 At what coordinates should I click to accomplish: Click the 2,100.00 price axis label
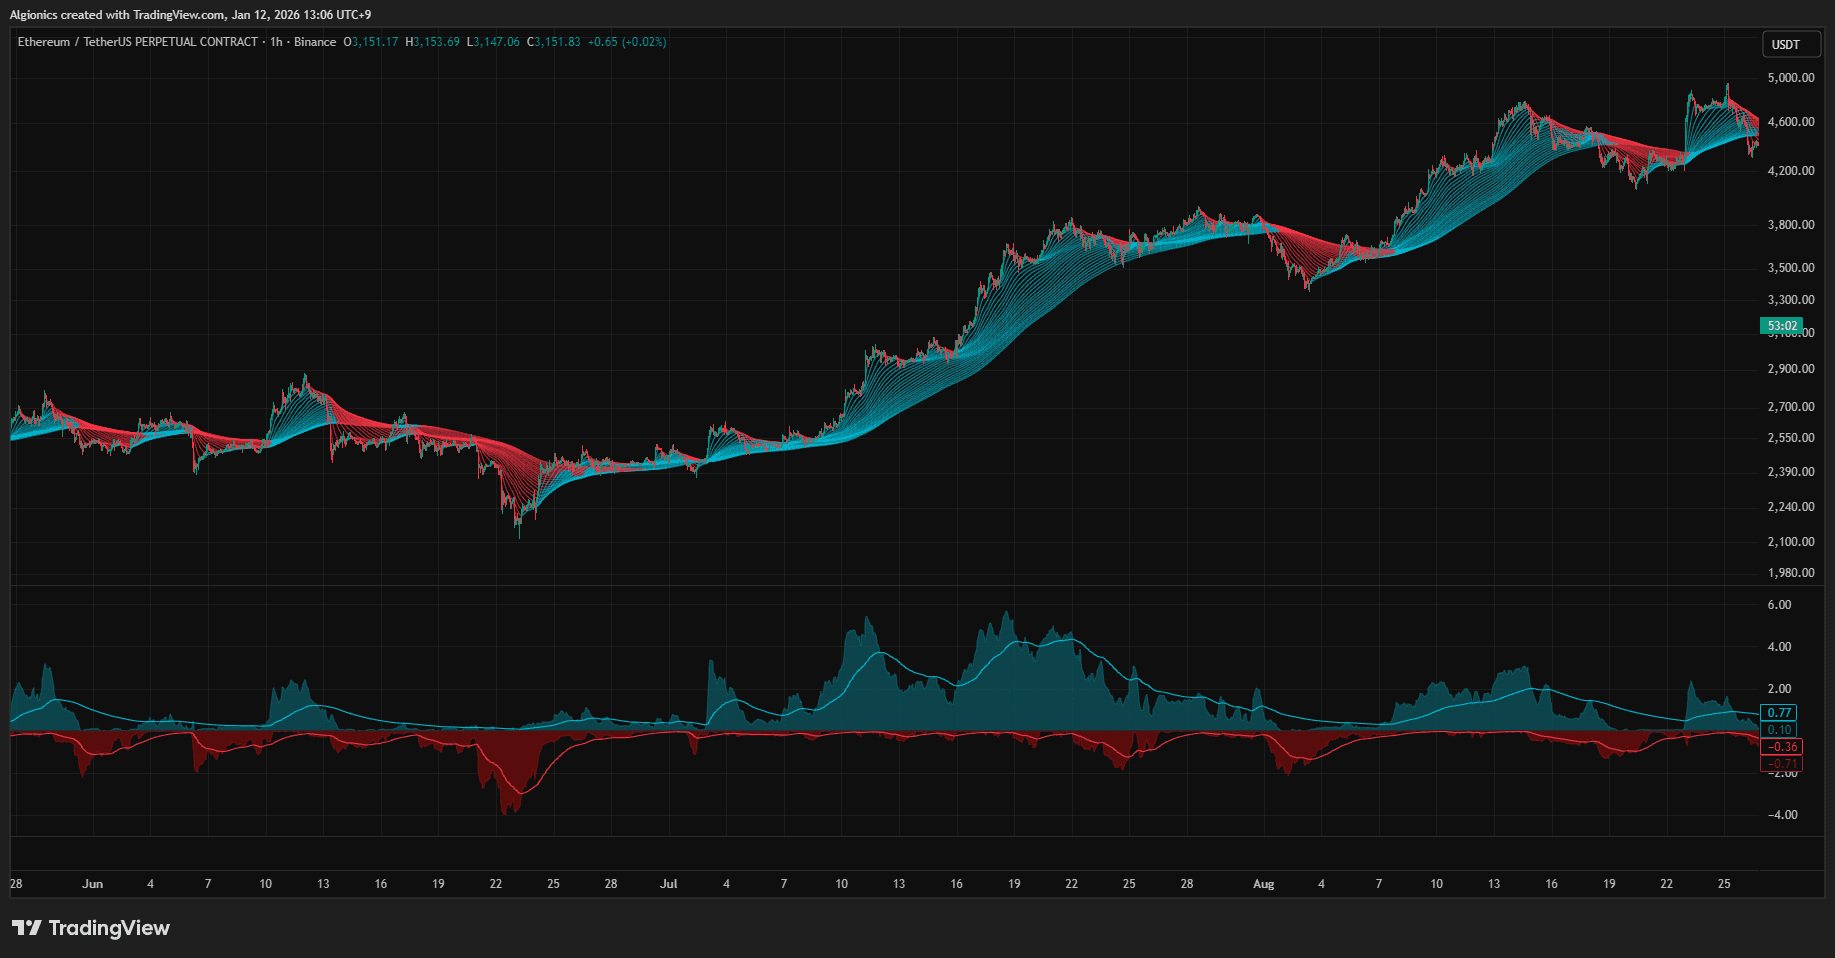[1791, 542]
